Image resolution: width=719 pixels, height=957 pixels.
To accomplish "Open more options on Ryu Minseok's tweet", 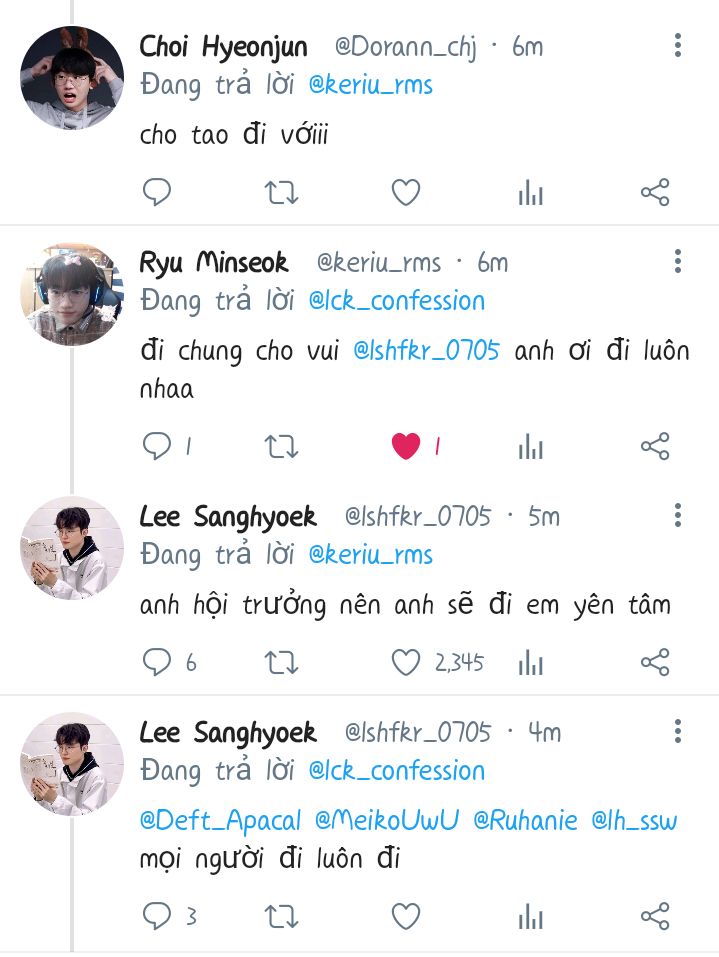I will 677,261.
